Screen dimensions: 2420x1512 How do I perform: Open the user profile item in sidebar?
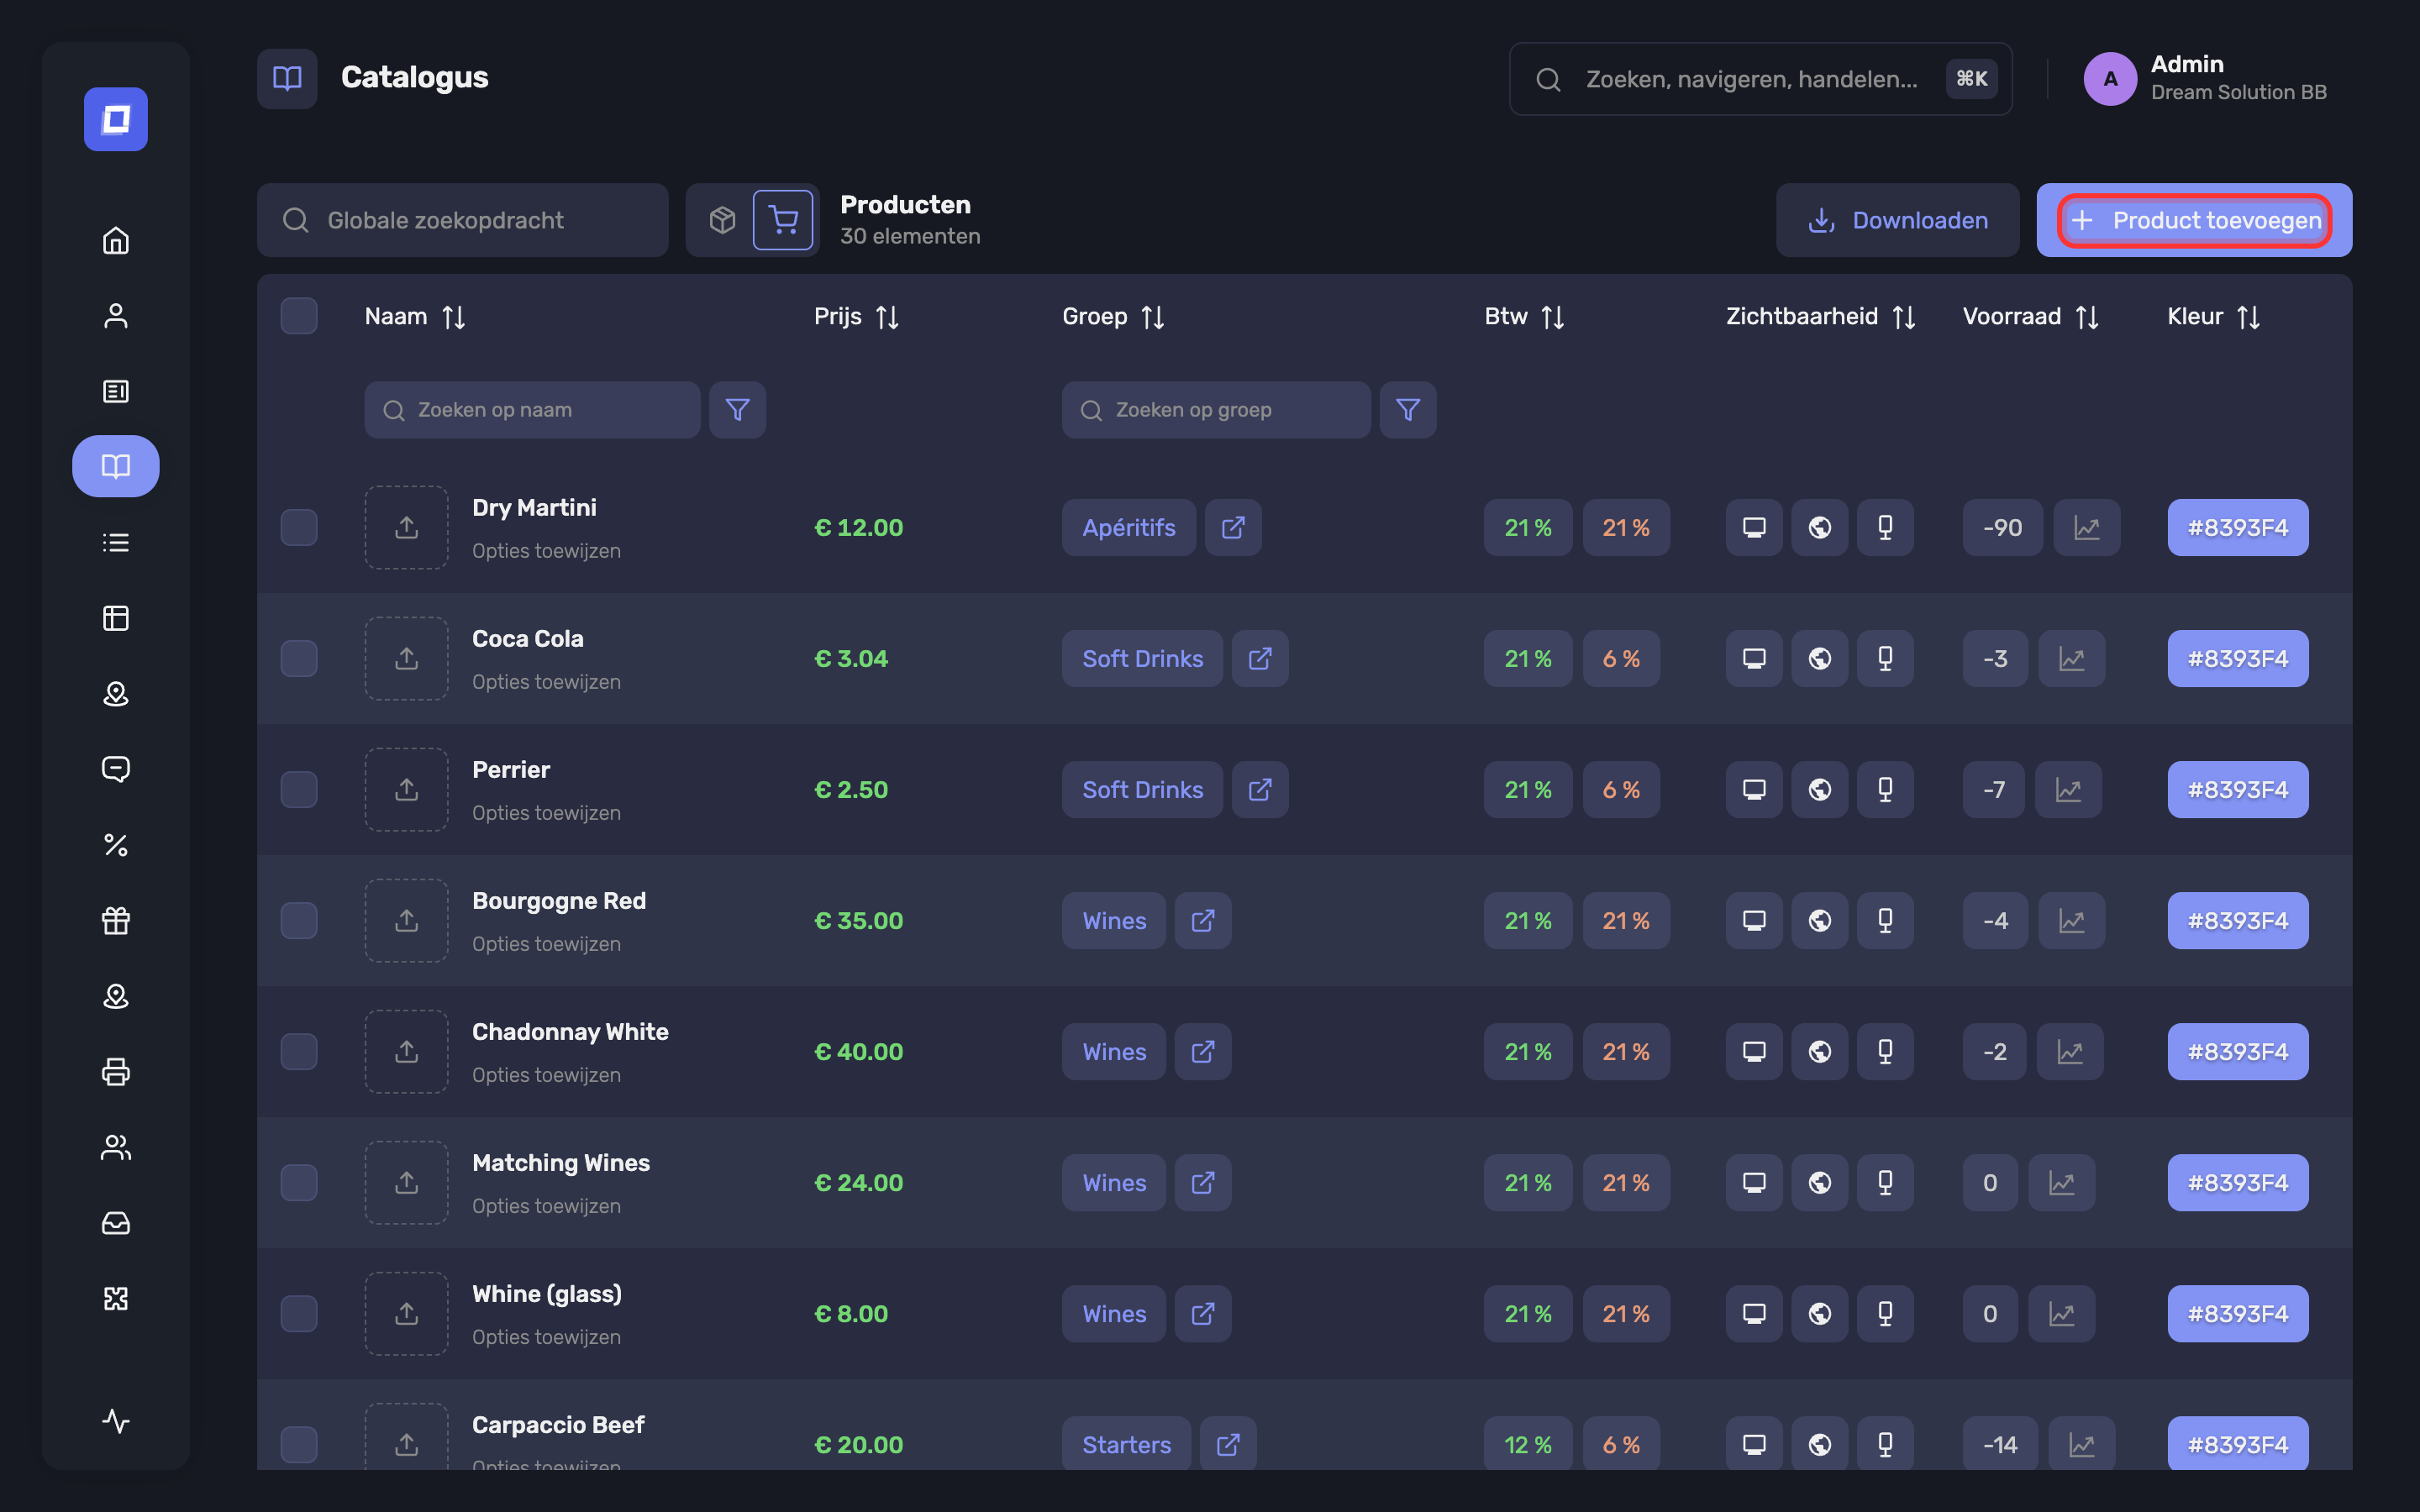(116, 316)
